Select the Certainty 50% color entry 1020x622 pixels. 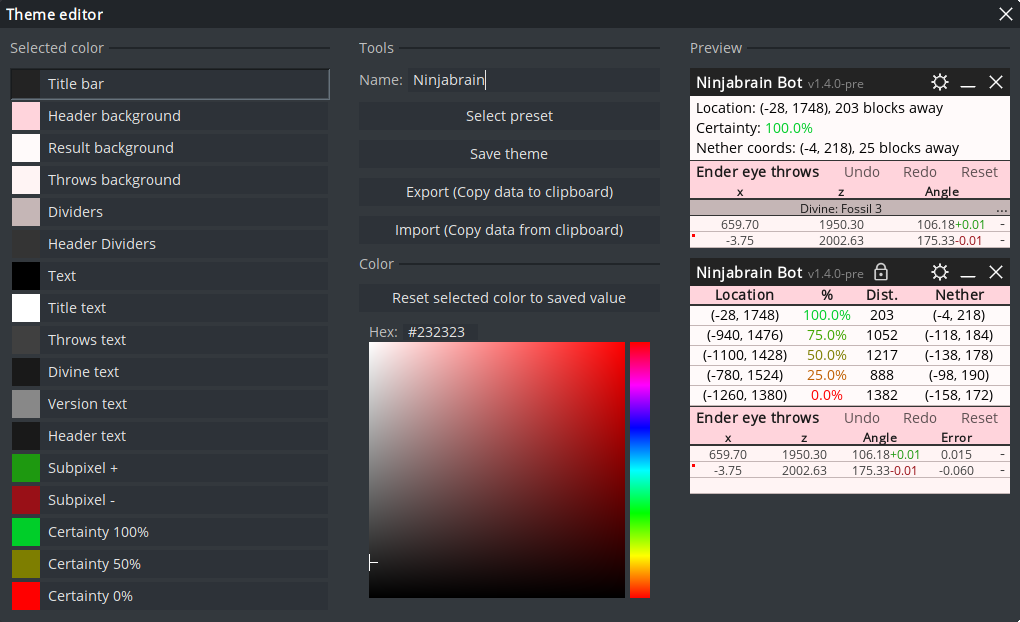[x=170, y=564]
